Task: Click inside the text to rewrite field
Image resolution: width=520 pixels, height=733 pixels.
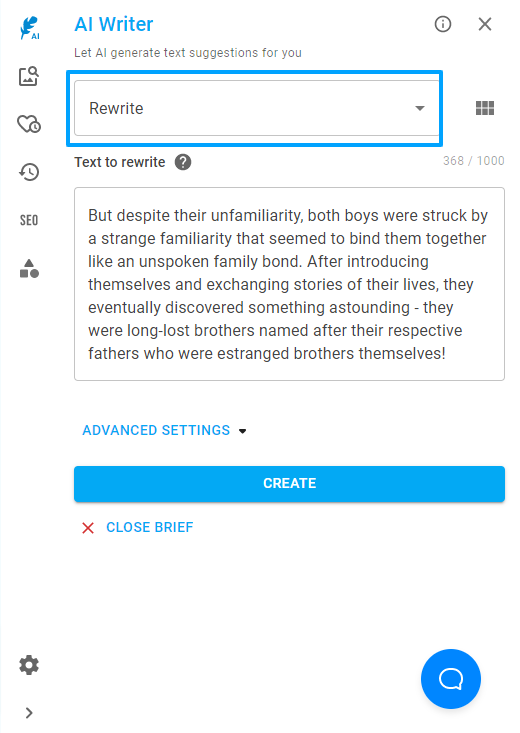Action: click(289, 284)
